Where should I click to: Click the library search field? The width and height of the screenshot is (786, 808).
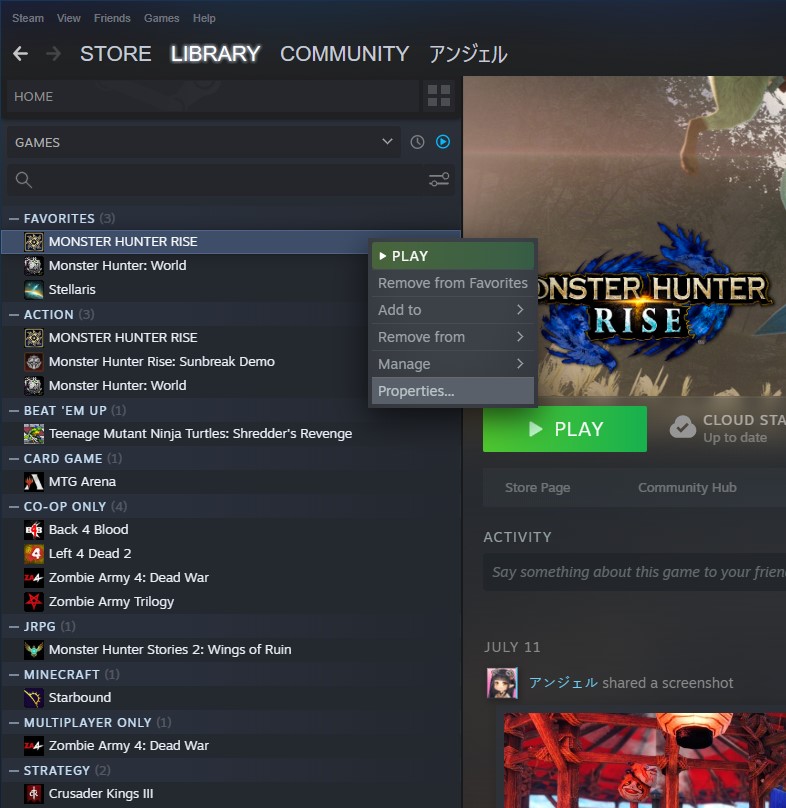(220, 180)
